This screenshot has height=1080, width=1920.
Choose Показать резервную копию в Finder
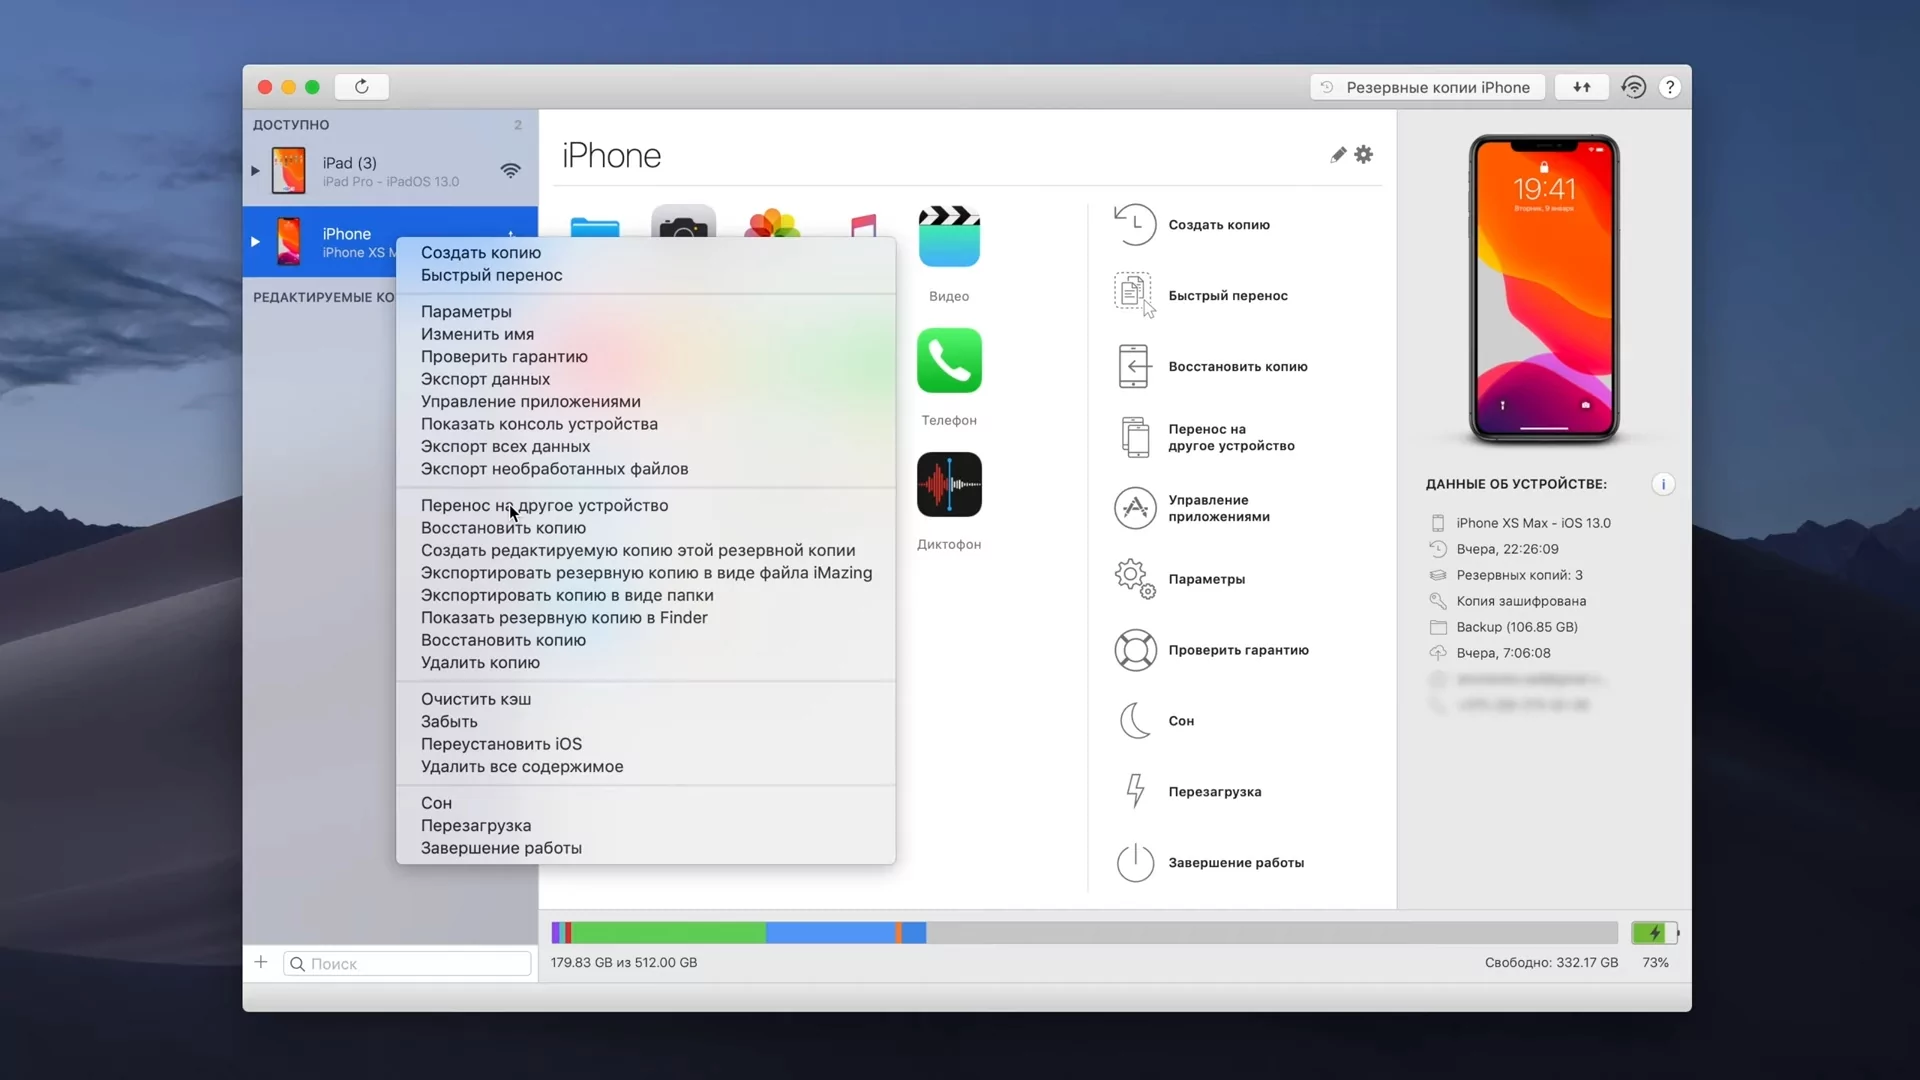646,618
